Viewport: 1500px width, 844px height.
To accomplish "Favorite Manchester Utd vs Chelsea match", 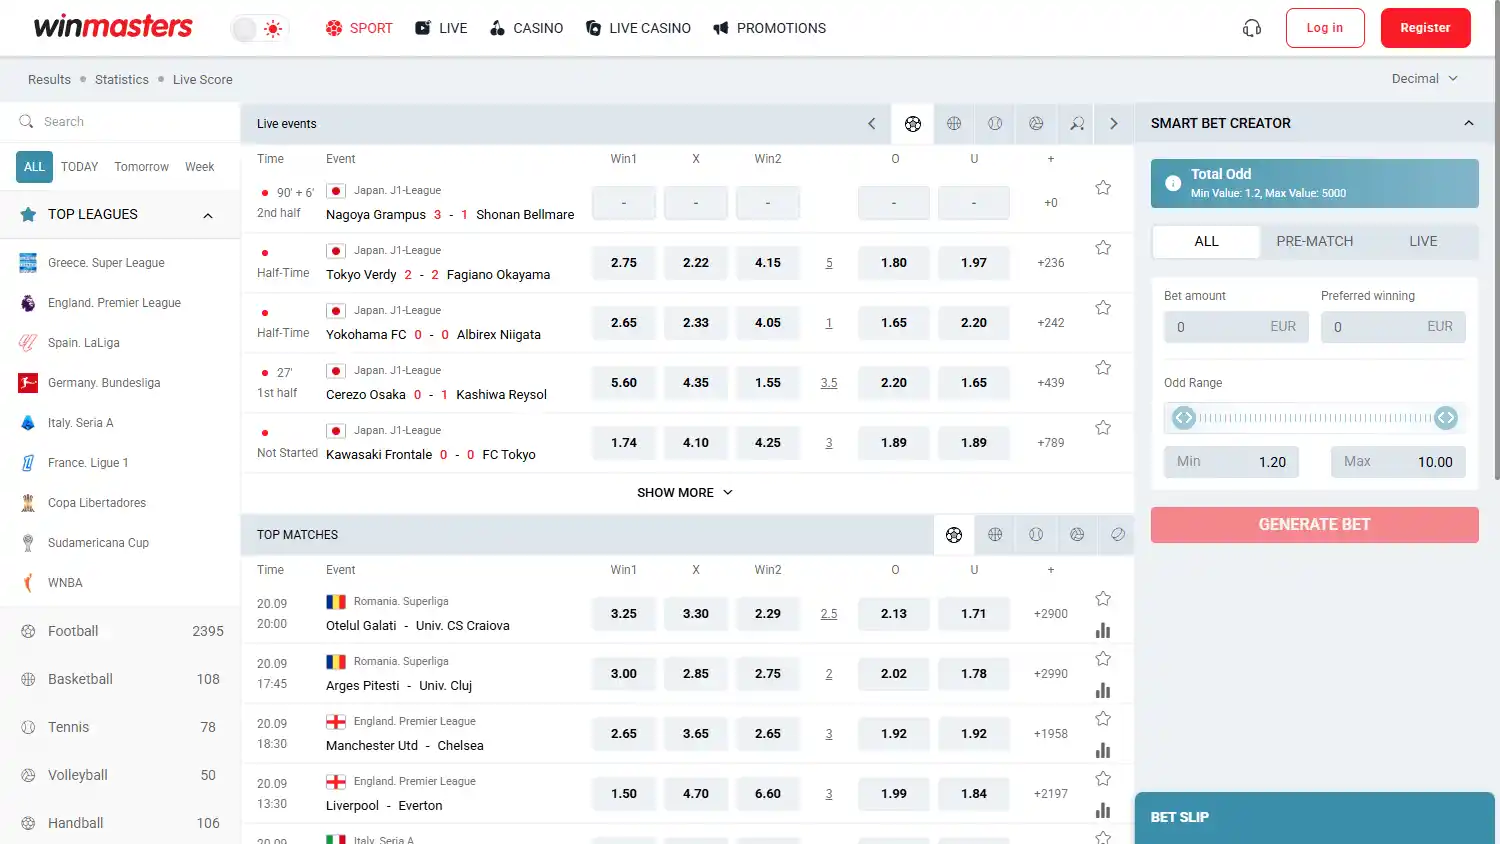I will (1103, 719).
